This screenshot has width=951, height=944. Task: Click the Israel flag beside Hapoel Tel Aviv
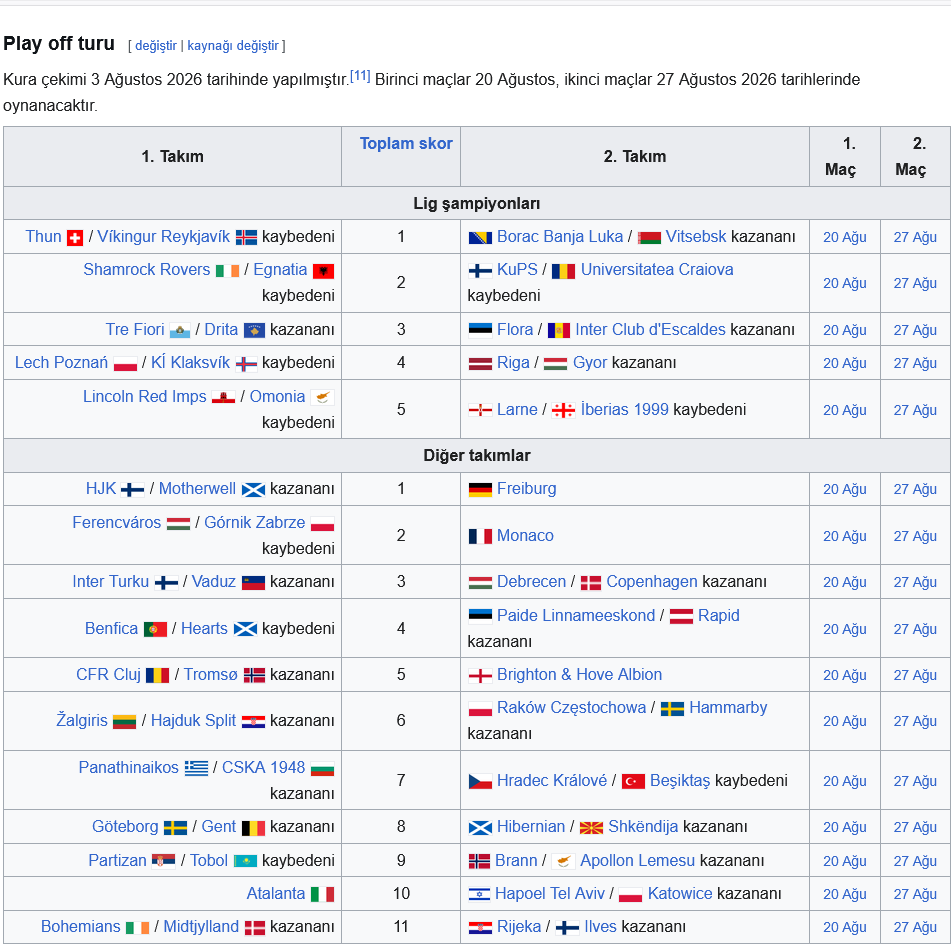tap(479, 894)
